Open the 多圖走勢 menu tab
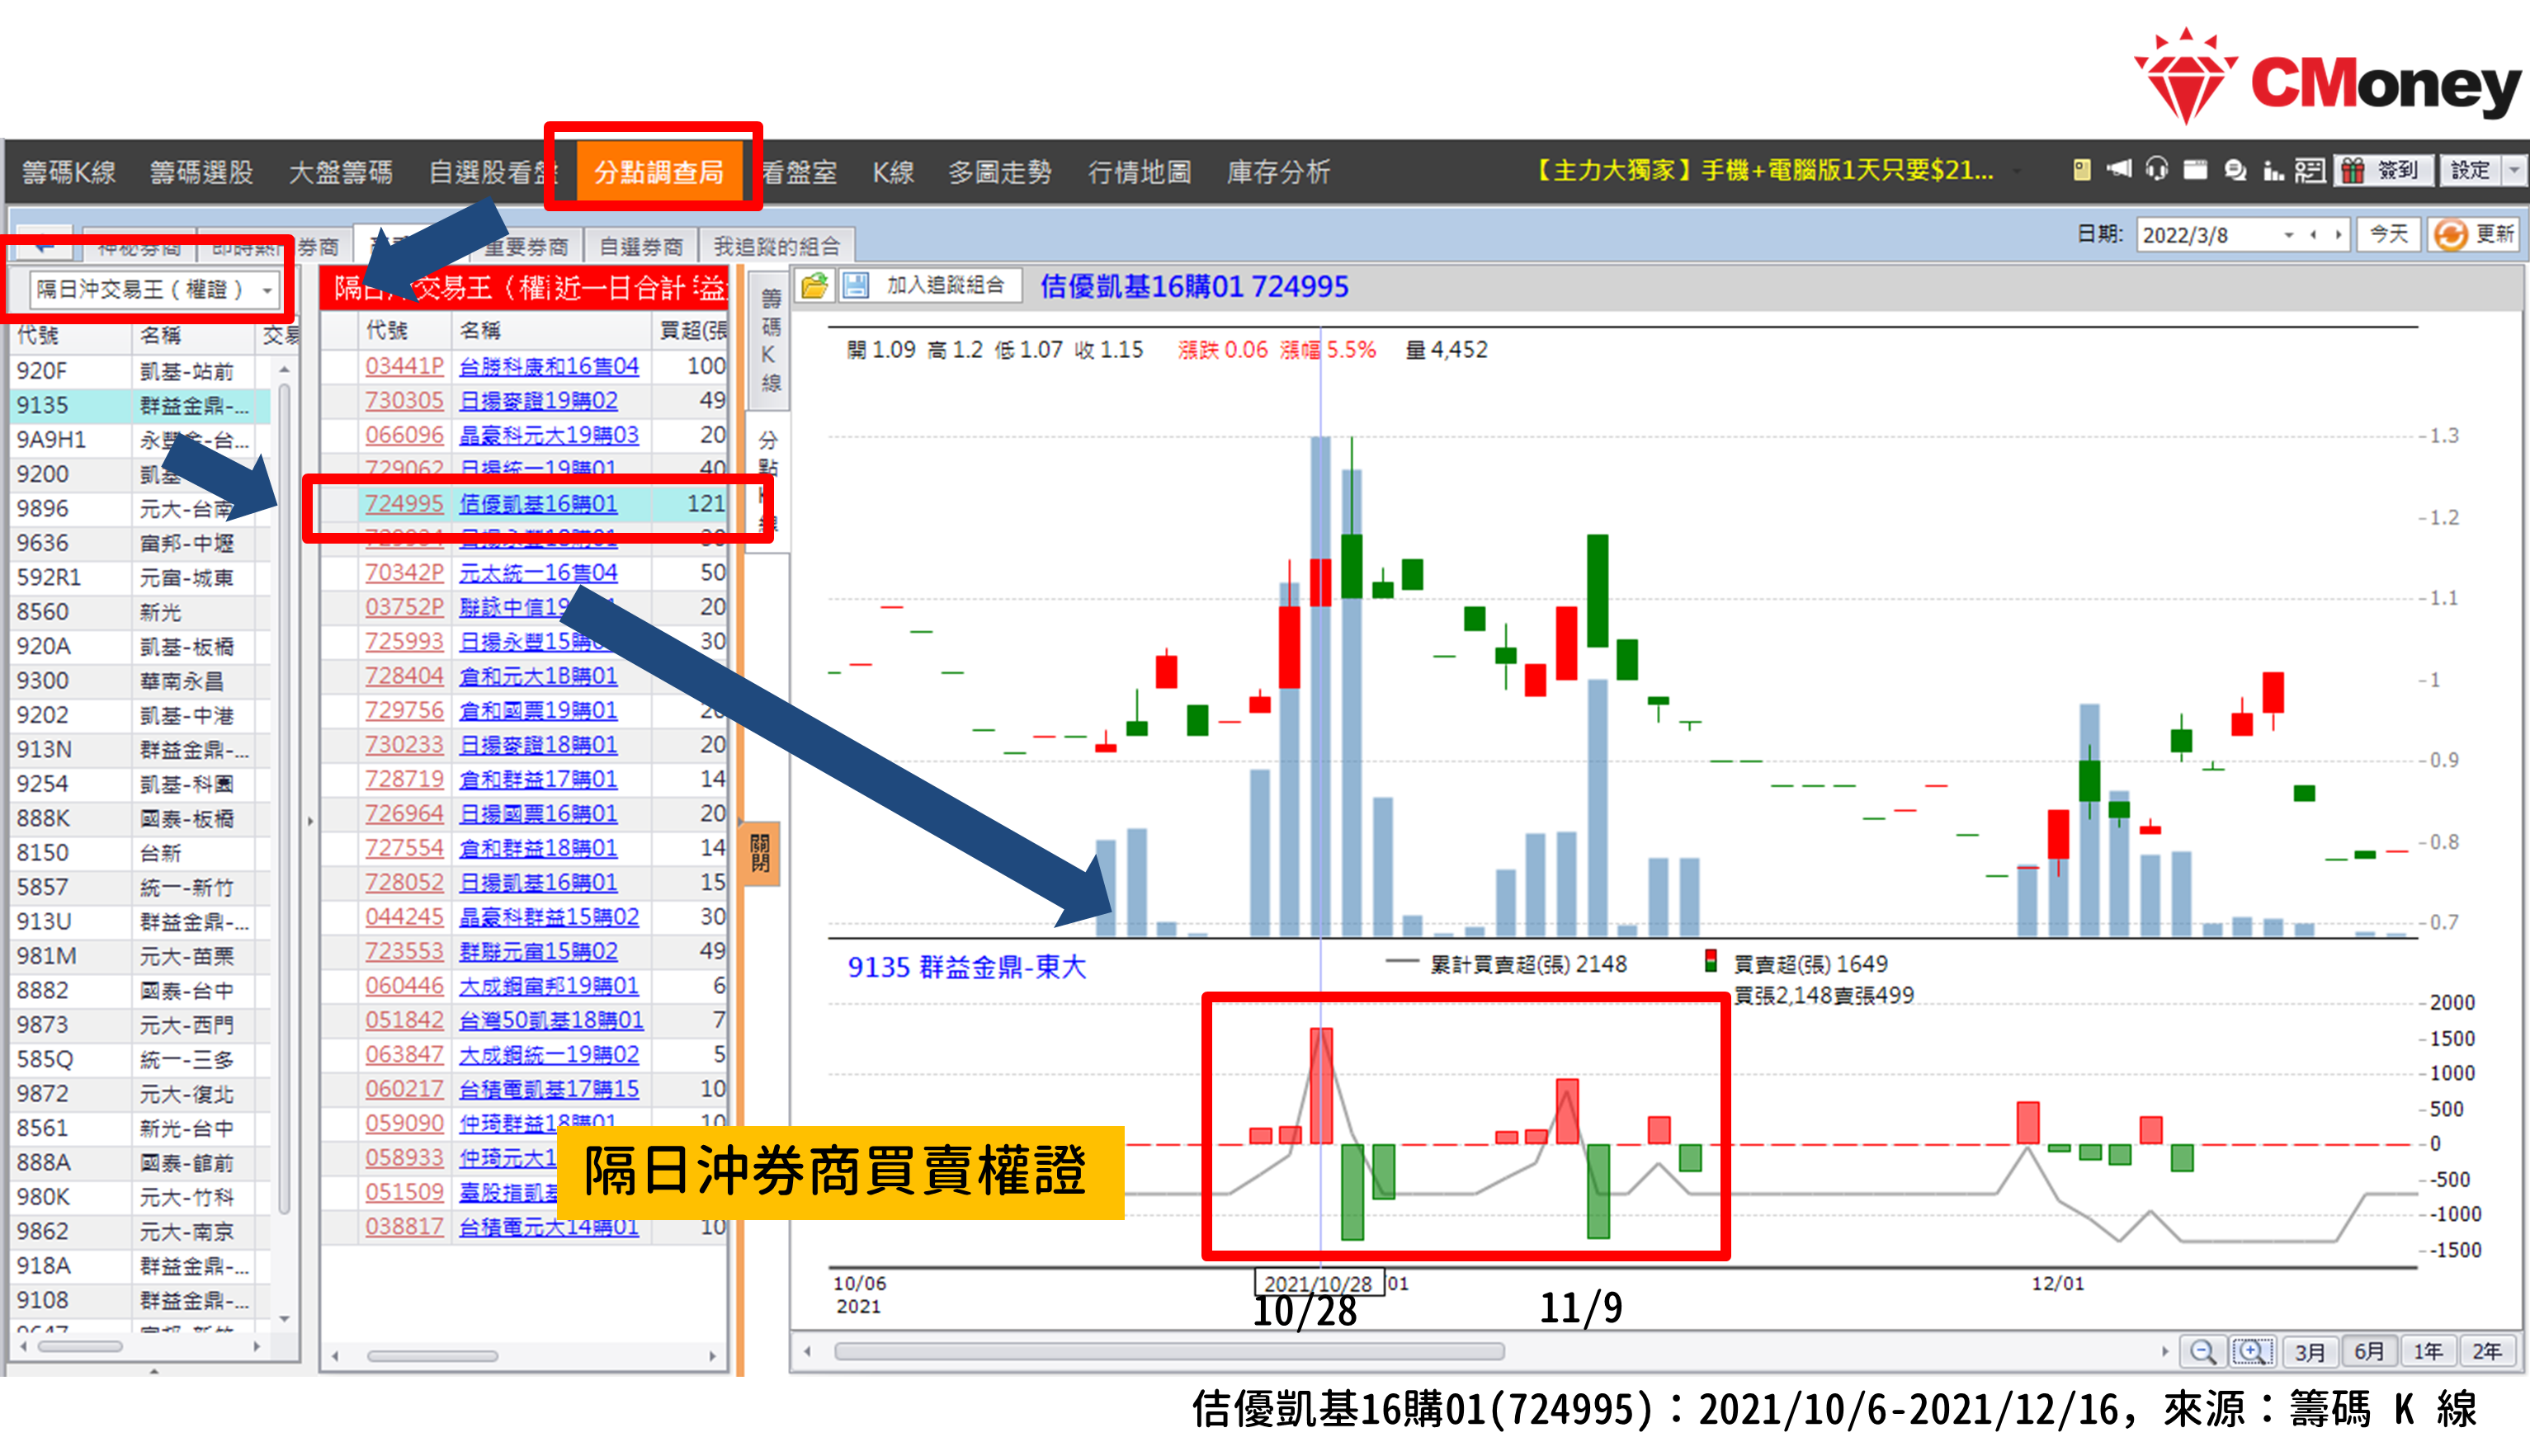This screenshot has height=1456, width=2530. point(999,172)
